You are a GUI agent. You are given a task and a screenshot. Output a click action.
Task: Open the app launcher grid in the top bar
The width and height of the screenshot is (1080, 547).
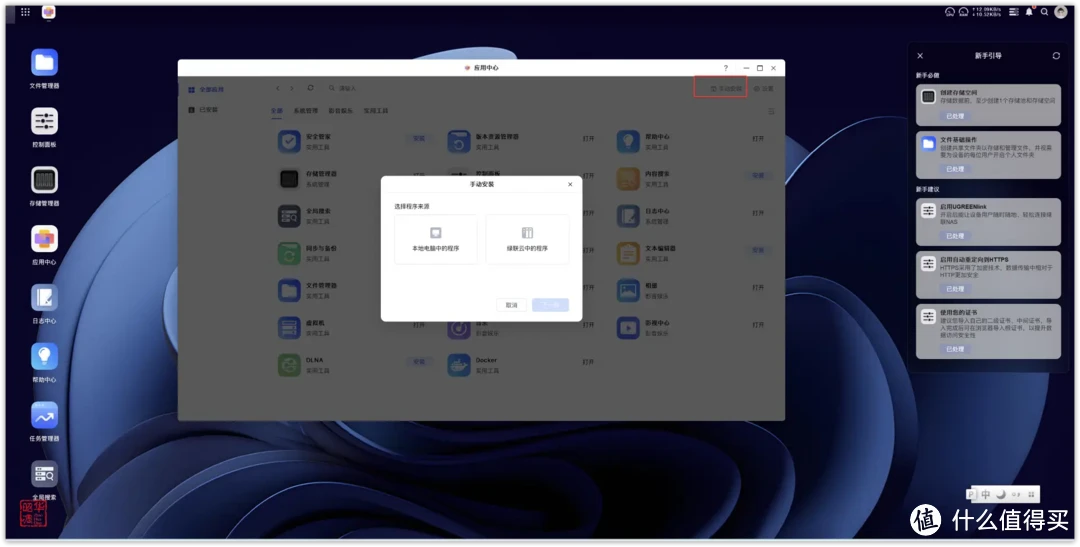pos(25,12)
